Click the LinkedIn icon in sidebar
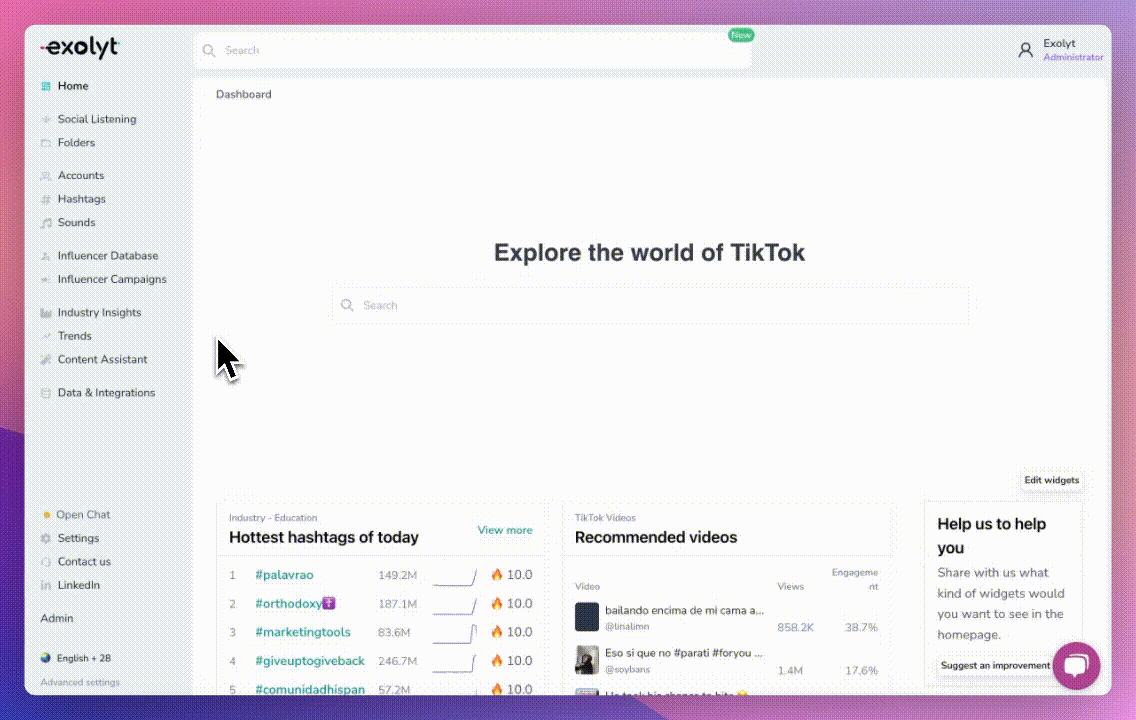This screenshot has height=720, width=1136. [46, 585]
